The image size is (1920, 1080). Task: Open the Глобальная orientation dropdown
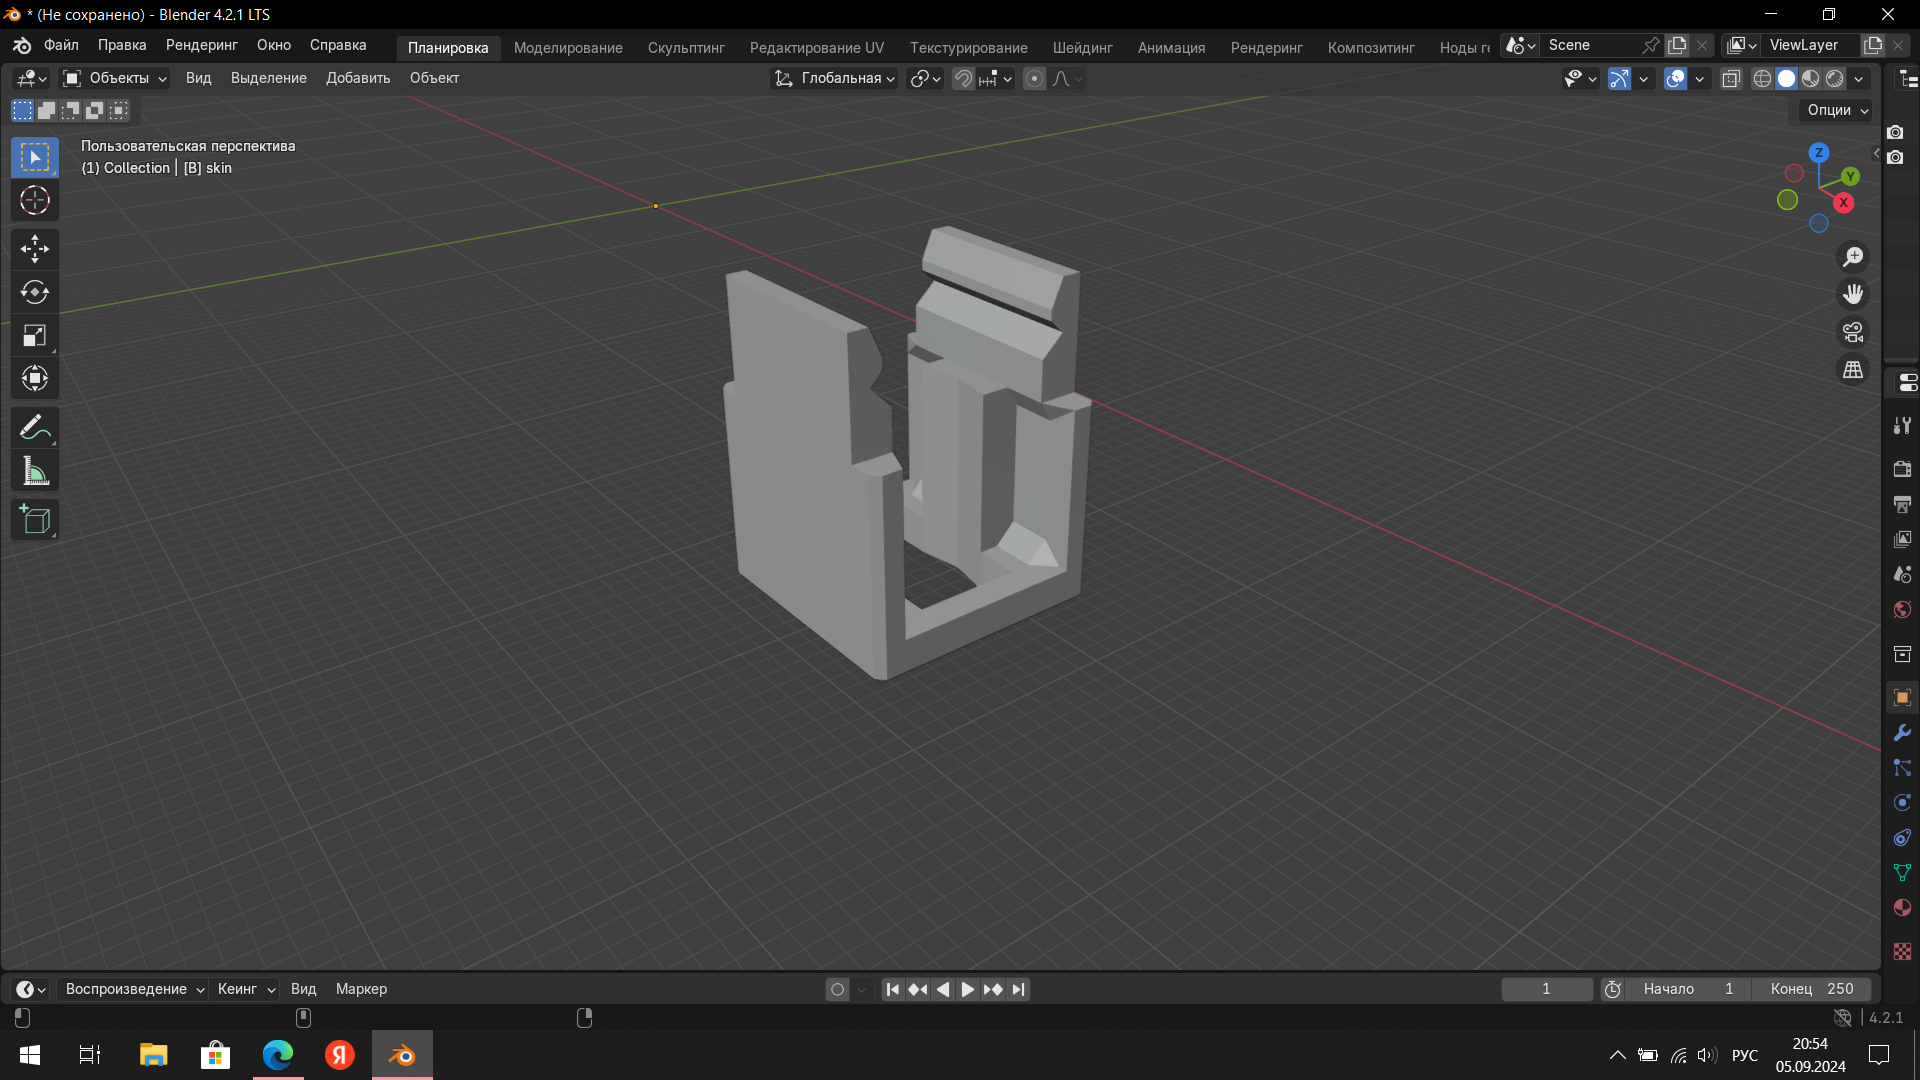pos(834,78)
